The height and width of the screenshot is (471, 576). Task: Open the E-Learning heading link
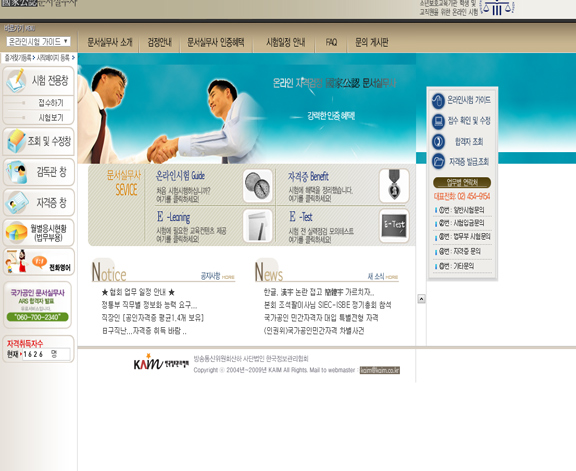click(x=173, y=217)
